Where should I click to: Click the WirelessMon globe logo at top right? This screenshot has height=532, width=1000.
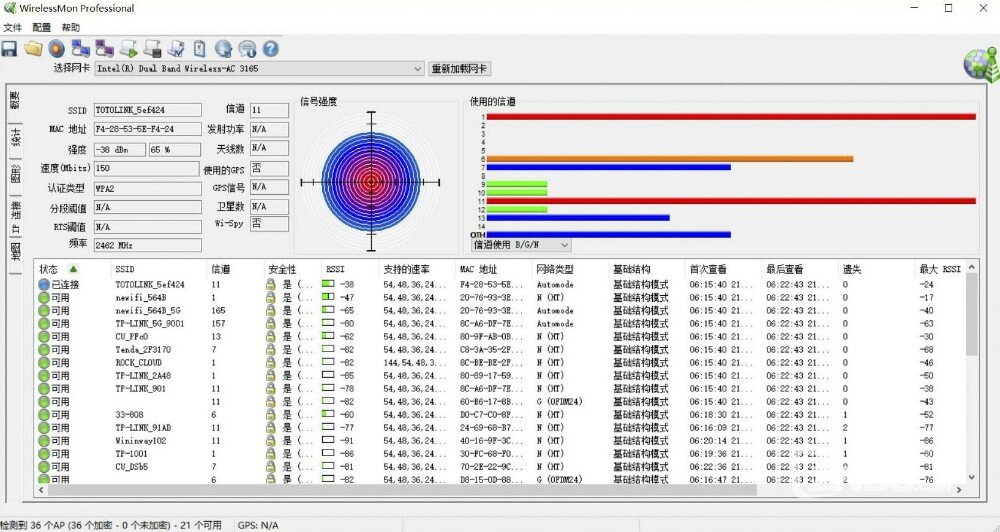coord(981,65)
